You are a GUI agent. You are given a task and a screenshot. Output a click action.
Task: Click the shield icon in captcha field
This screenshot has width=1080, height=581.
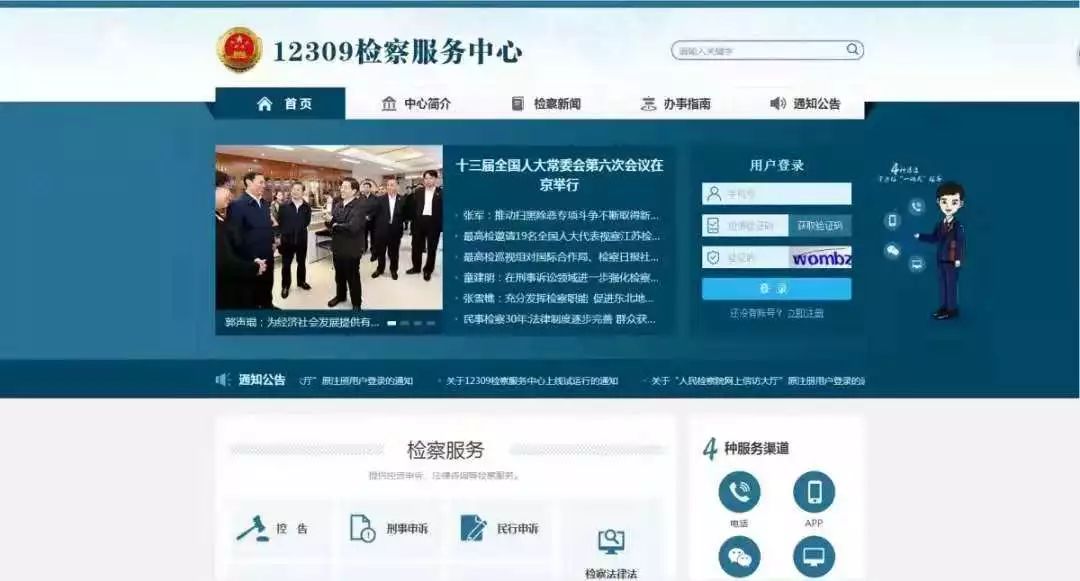[714, 257]
